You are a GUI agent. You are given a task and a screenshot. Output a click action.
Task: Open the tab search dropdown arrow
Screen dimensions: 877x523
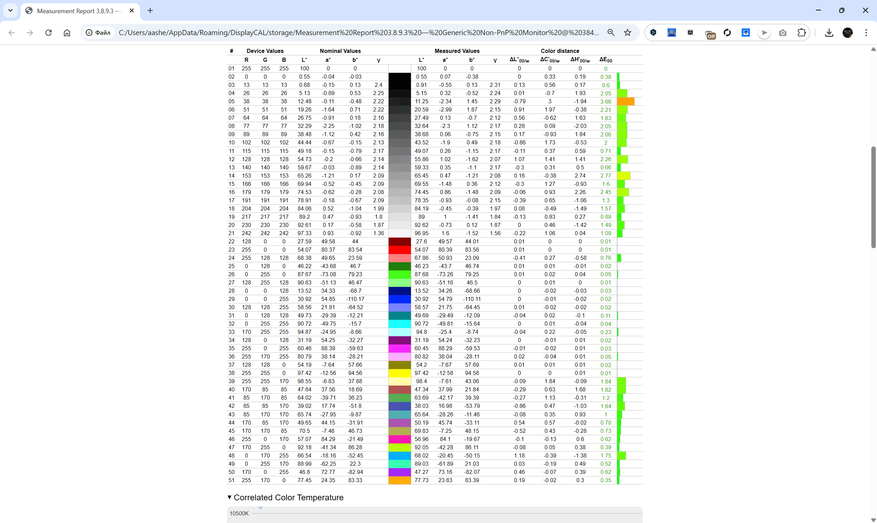click(12, 10)
